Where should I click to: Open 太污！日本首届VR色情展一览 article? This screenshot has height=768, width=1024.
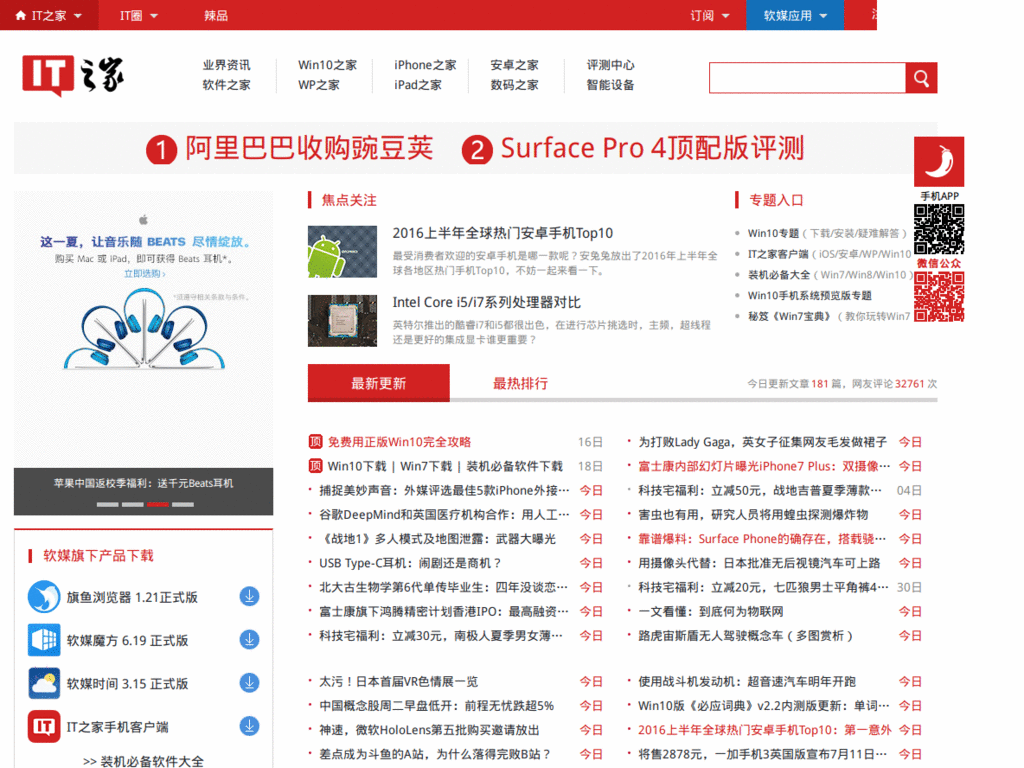pos(398,682)
